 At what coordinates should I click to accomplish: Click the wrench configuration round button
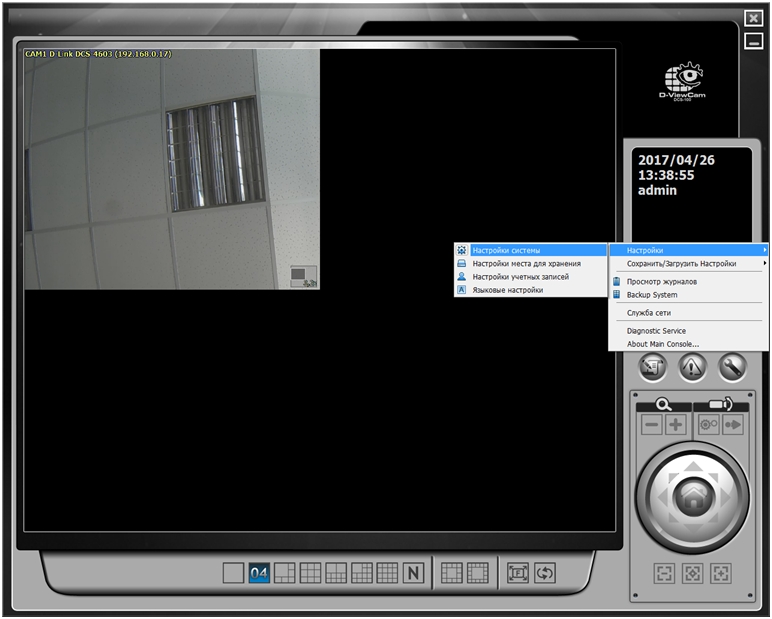point(732,367)
